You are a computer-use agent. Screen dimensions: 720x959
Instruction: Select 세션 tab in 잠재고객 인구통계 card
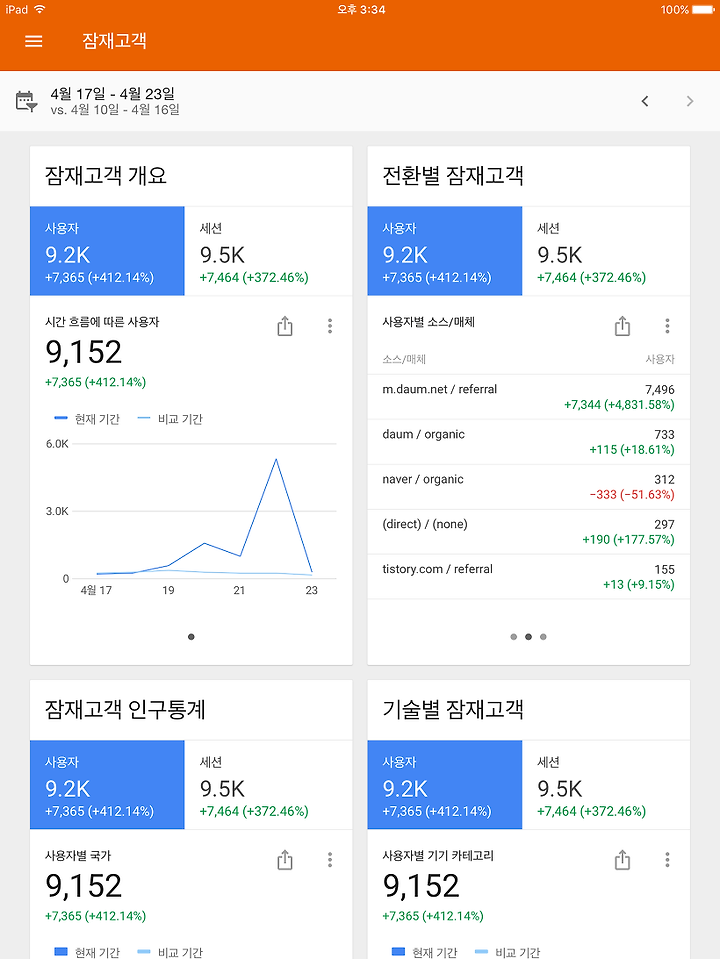coord(268,785)
